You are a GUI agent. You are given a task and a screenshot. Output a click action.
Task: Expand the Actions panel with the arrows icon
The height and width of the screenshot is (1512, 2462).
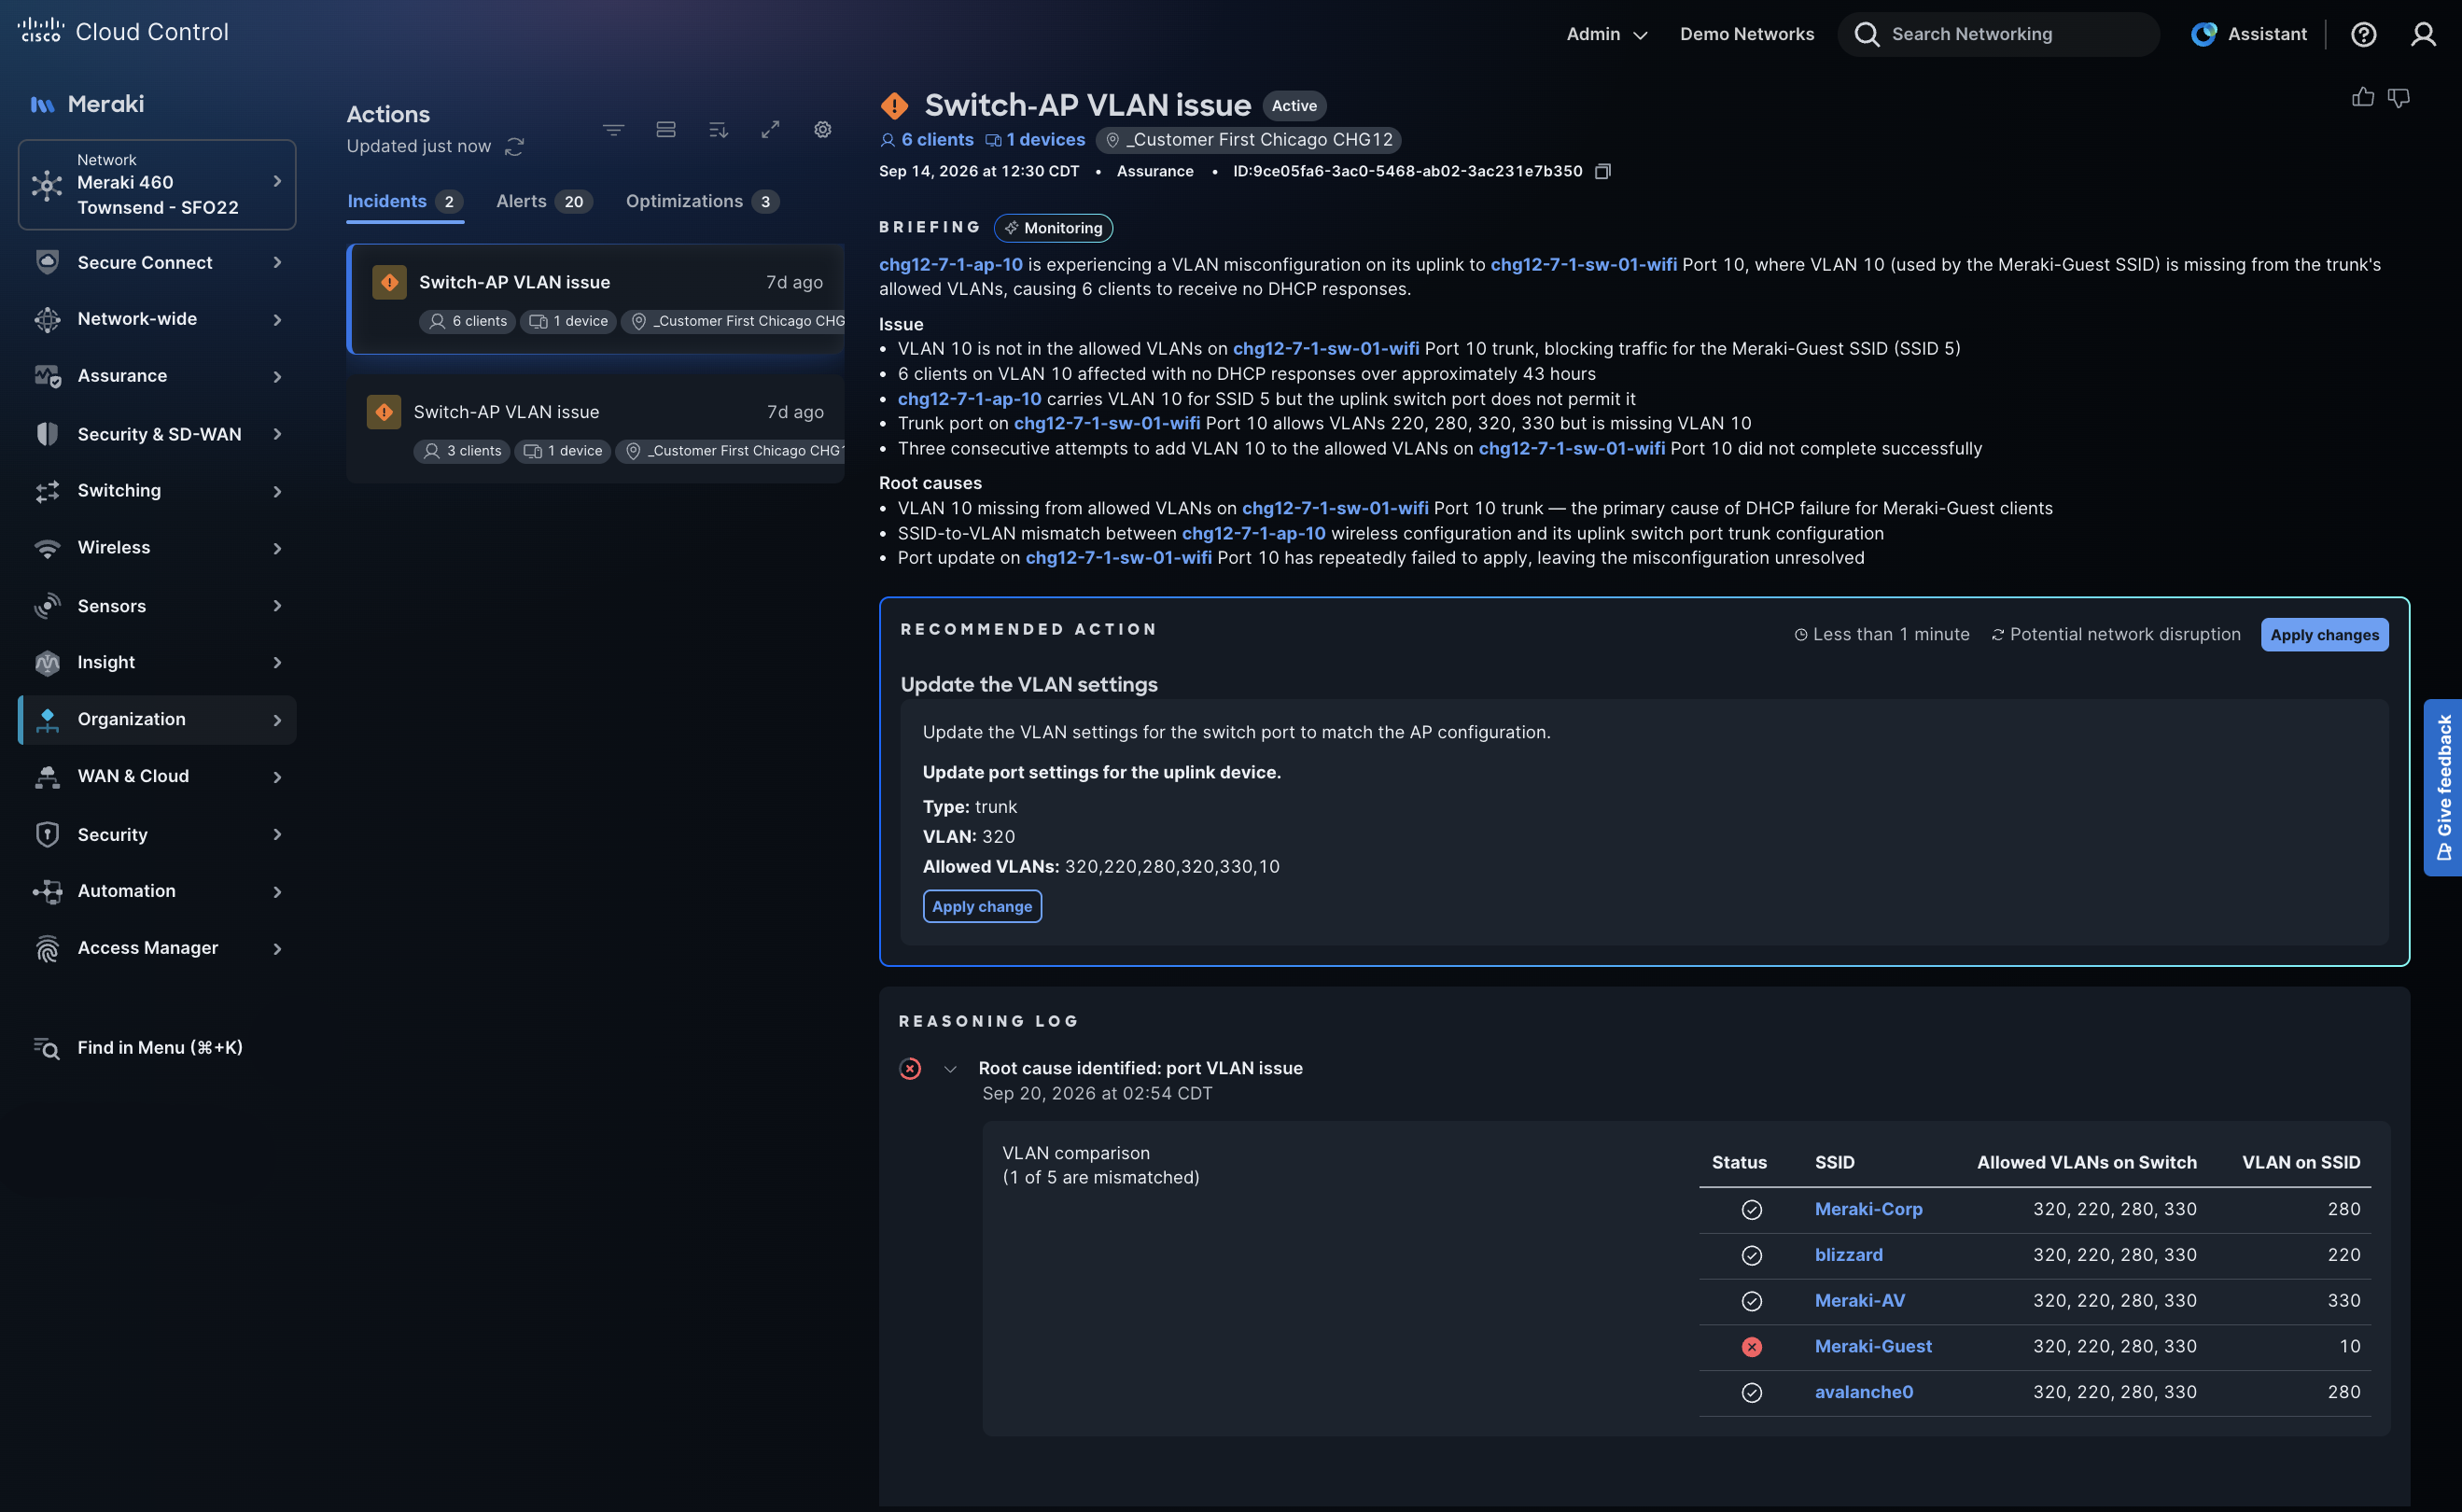point(770,130)
